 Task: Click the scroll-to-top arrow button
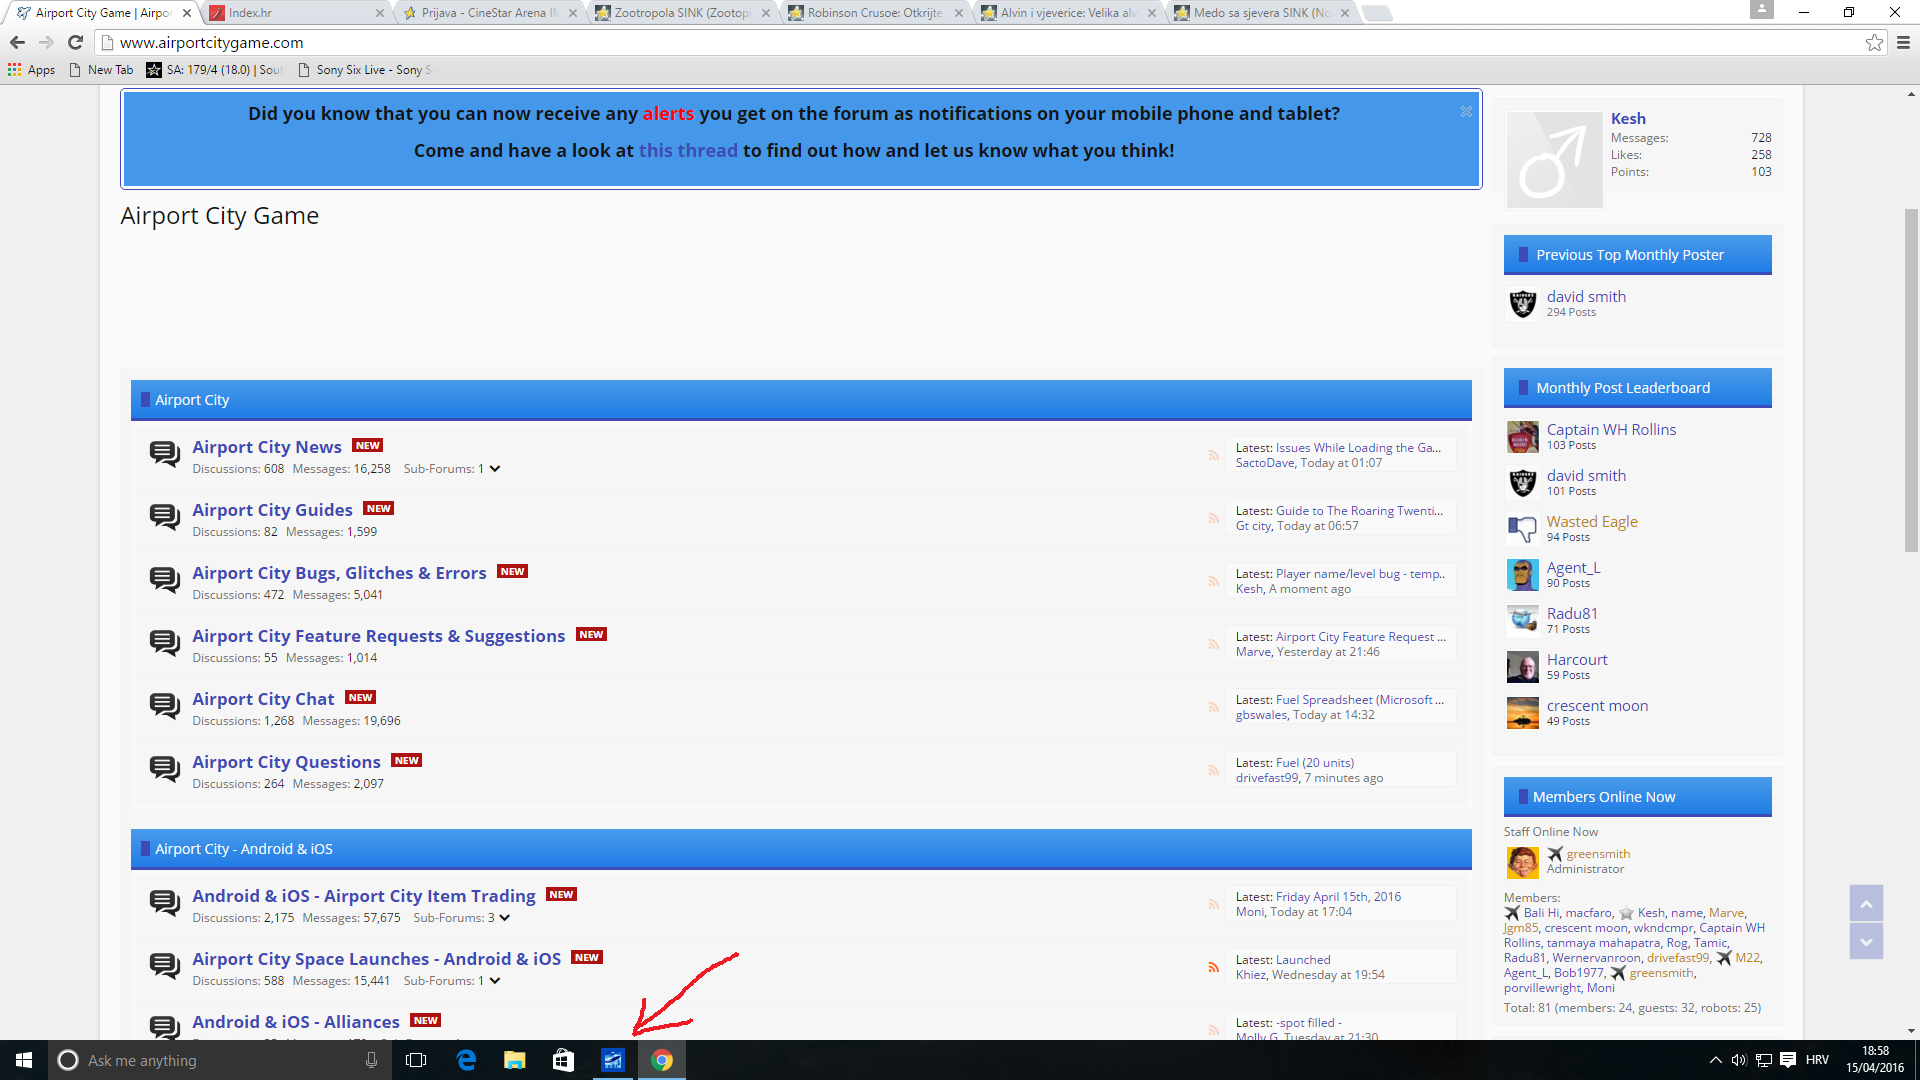[1866, 903]
